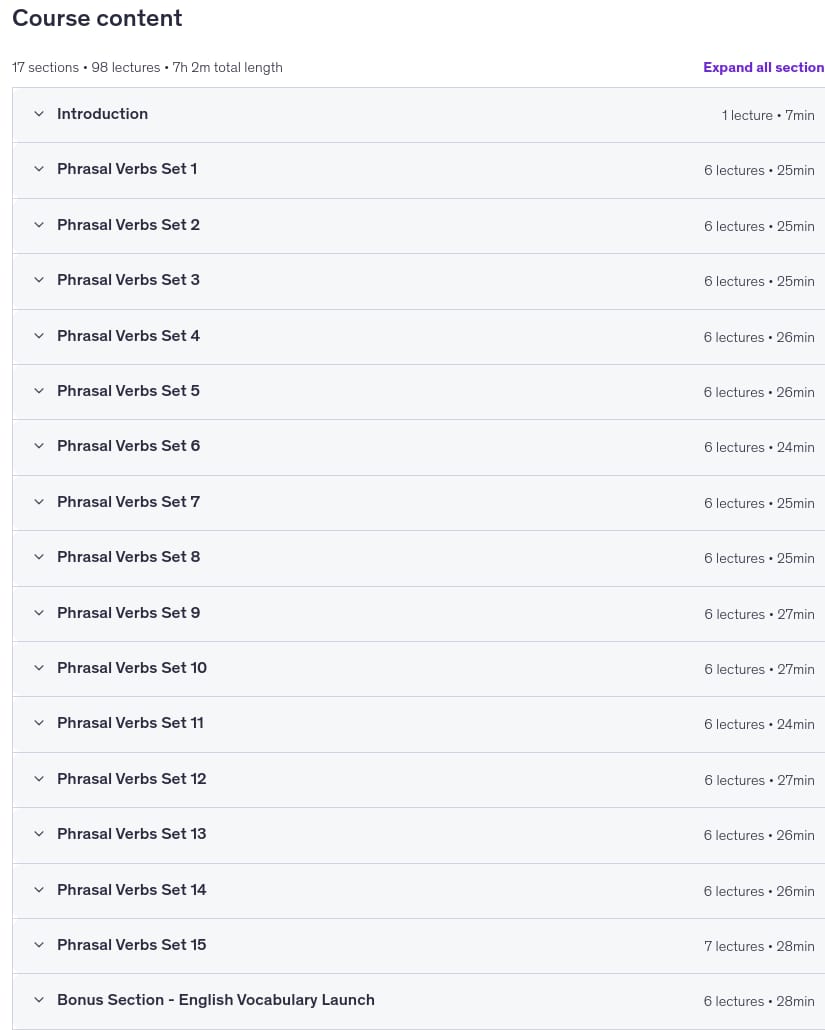Expand Phrasal Verbs Set 15 chevron
The height and width of the screenshot is (1030, 825).
pyautogui.click(x=39, y=945)
